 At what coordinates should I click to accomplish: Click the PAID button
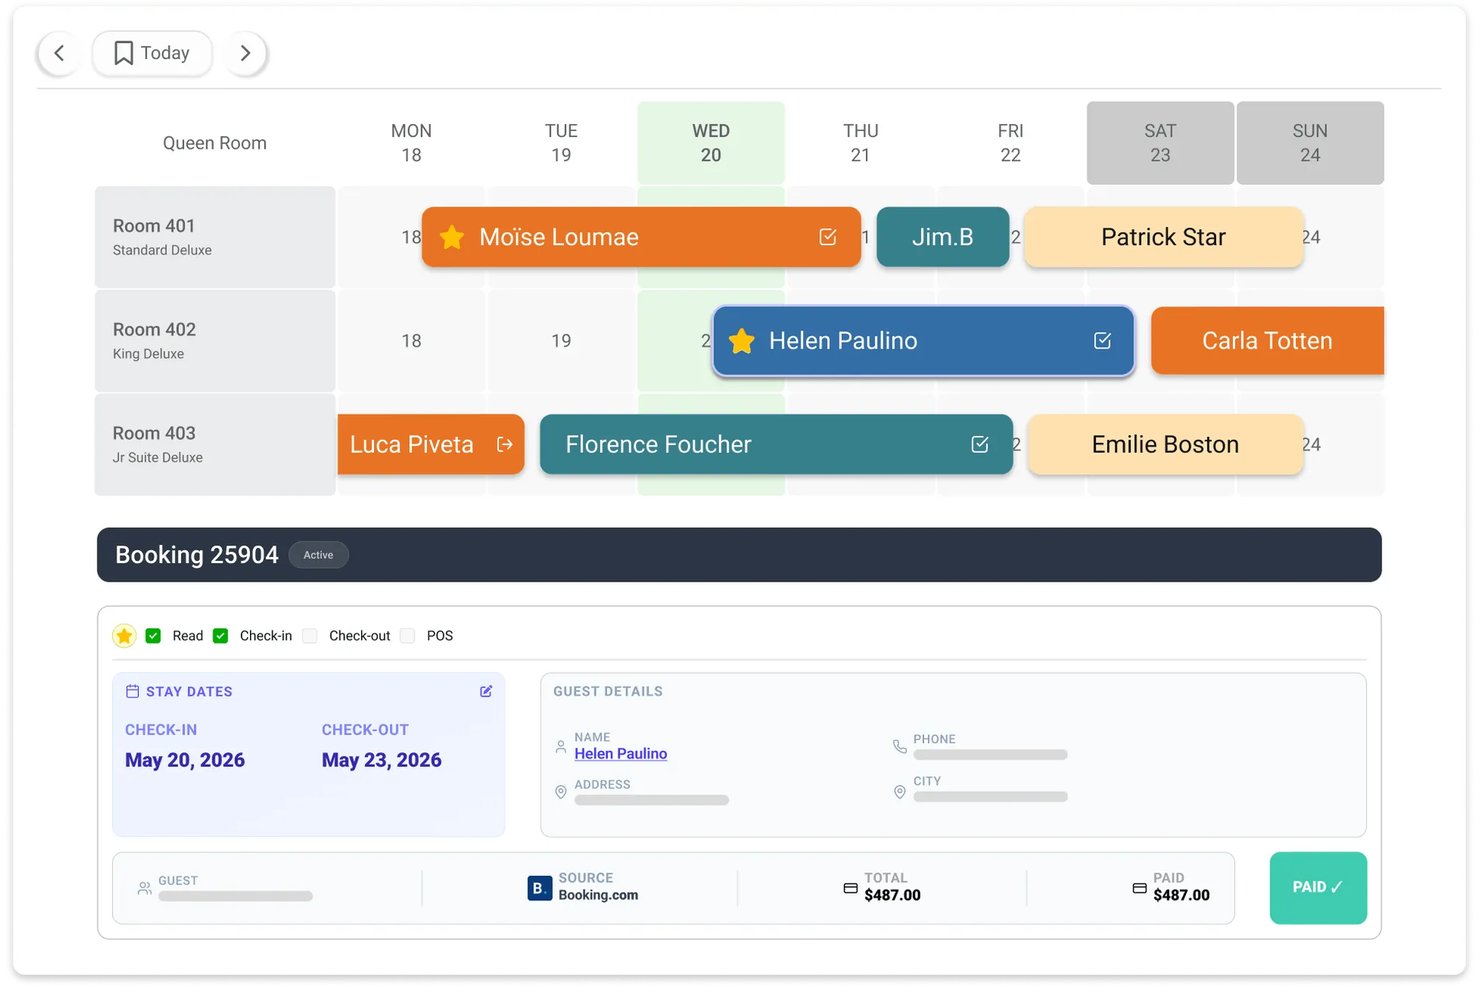pyautogui.click(x=1318, y=888)
